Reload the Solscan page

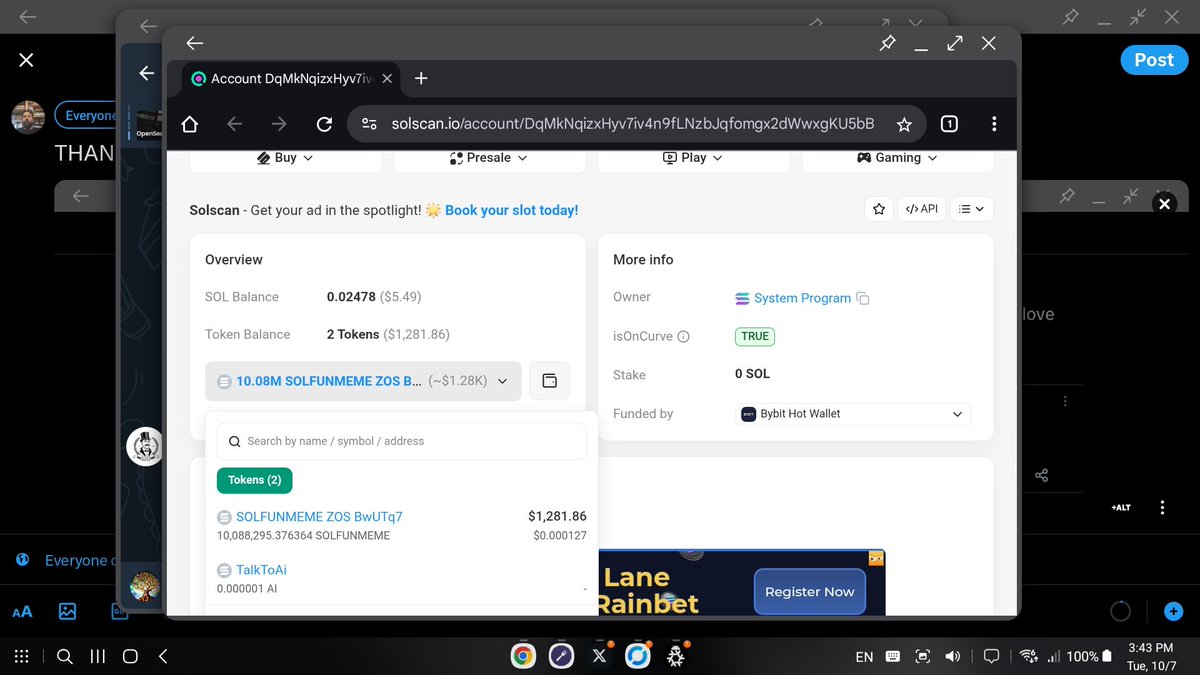[324, 124]
